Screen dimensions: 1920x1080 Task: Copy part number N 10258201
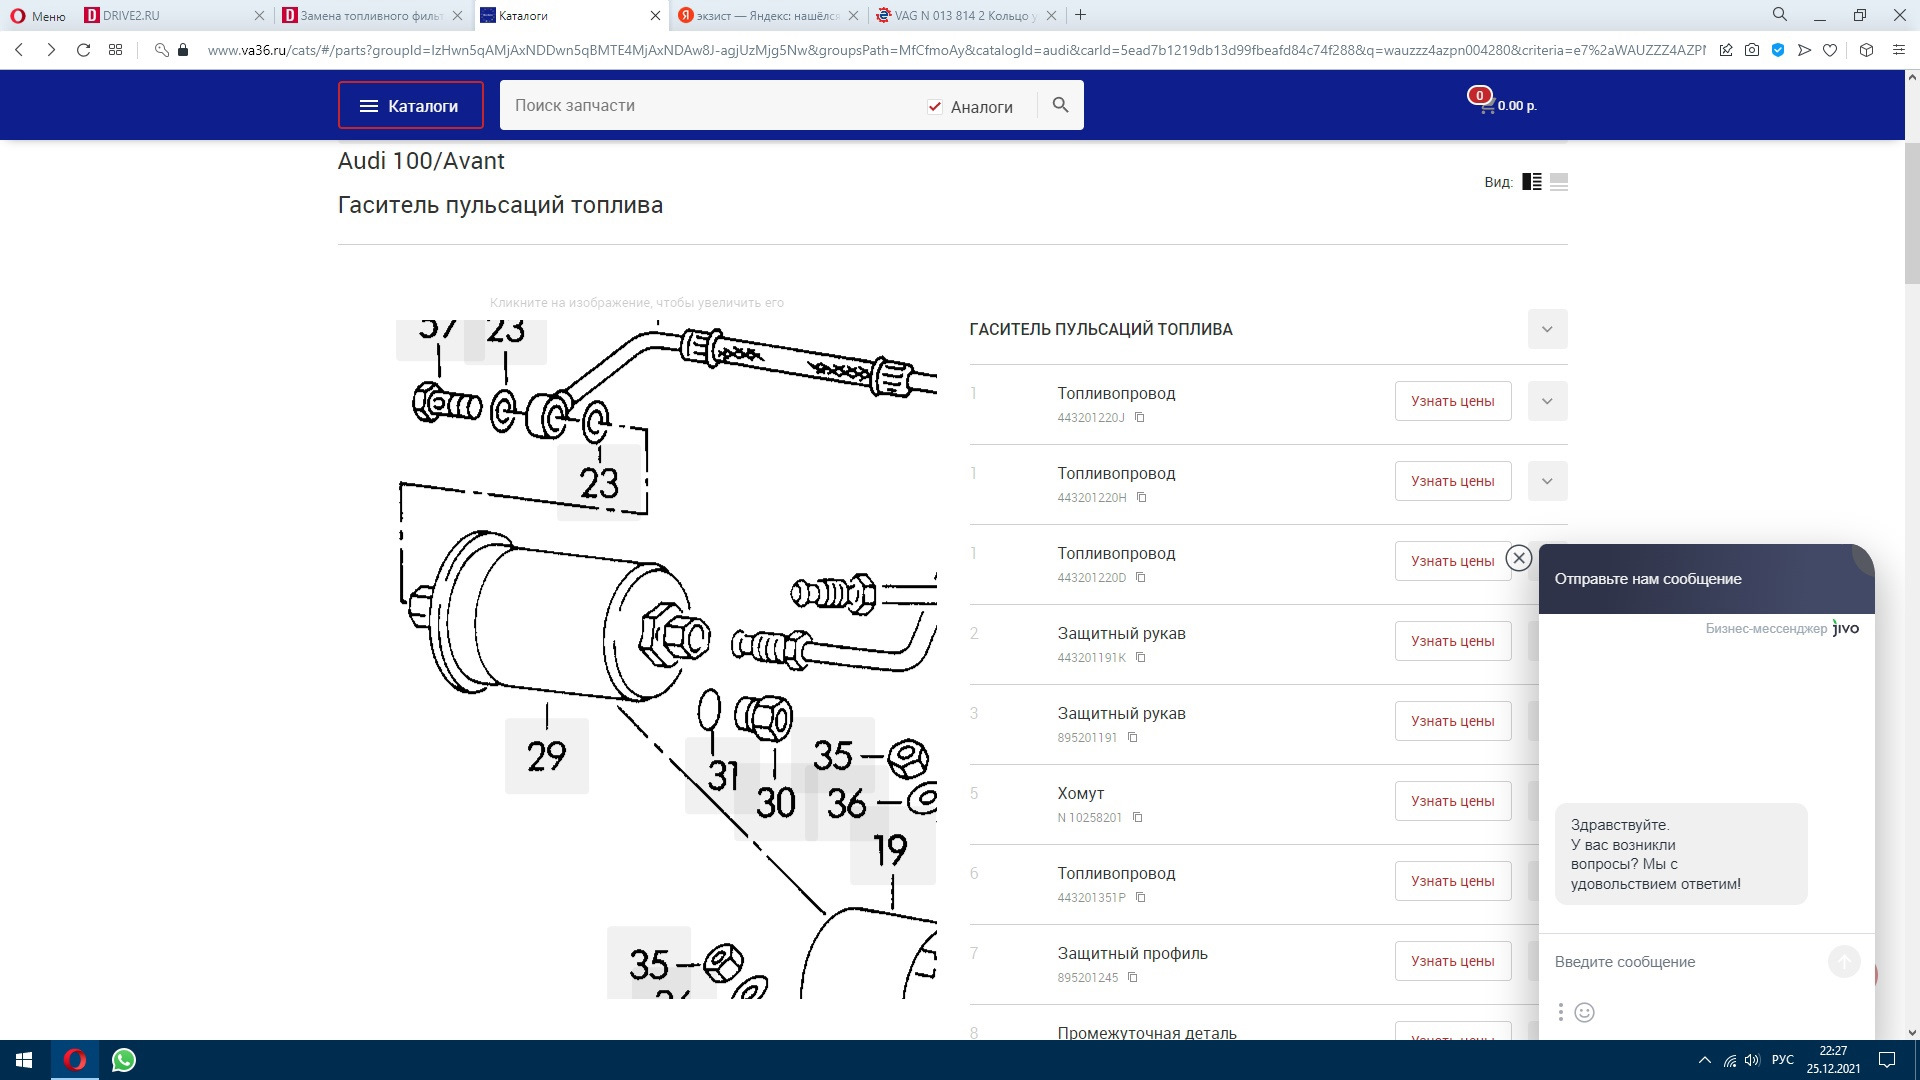click(1137, 818)
